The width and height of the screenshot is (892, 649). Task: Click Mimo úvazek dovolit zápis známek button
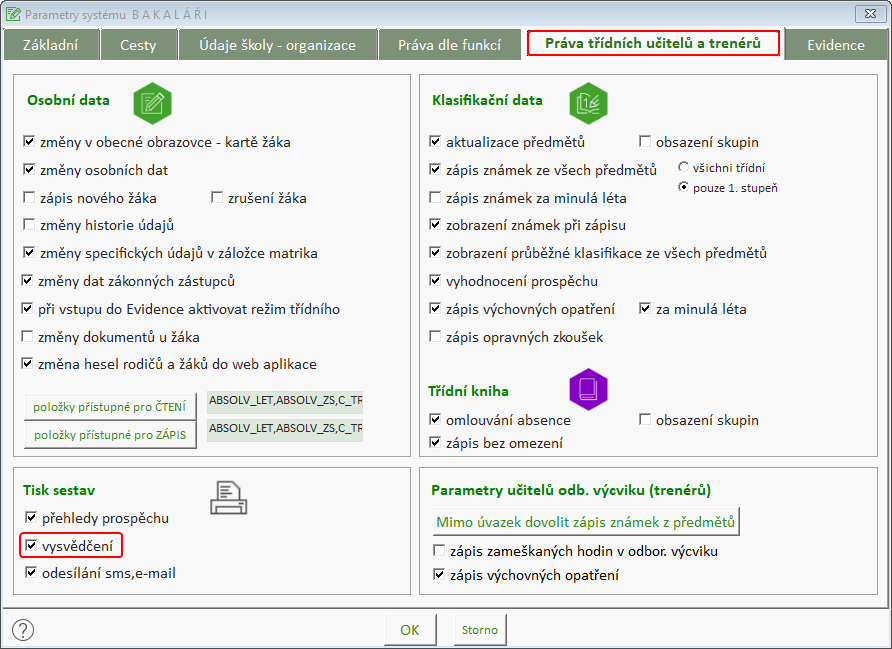pos(585,522)
